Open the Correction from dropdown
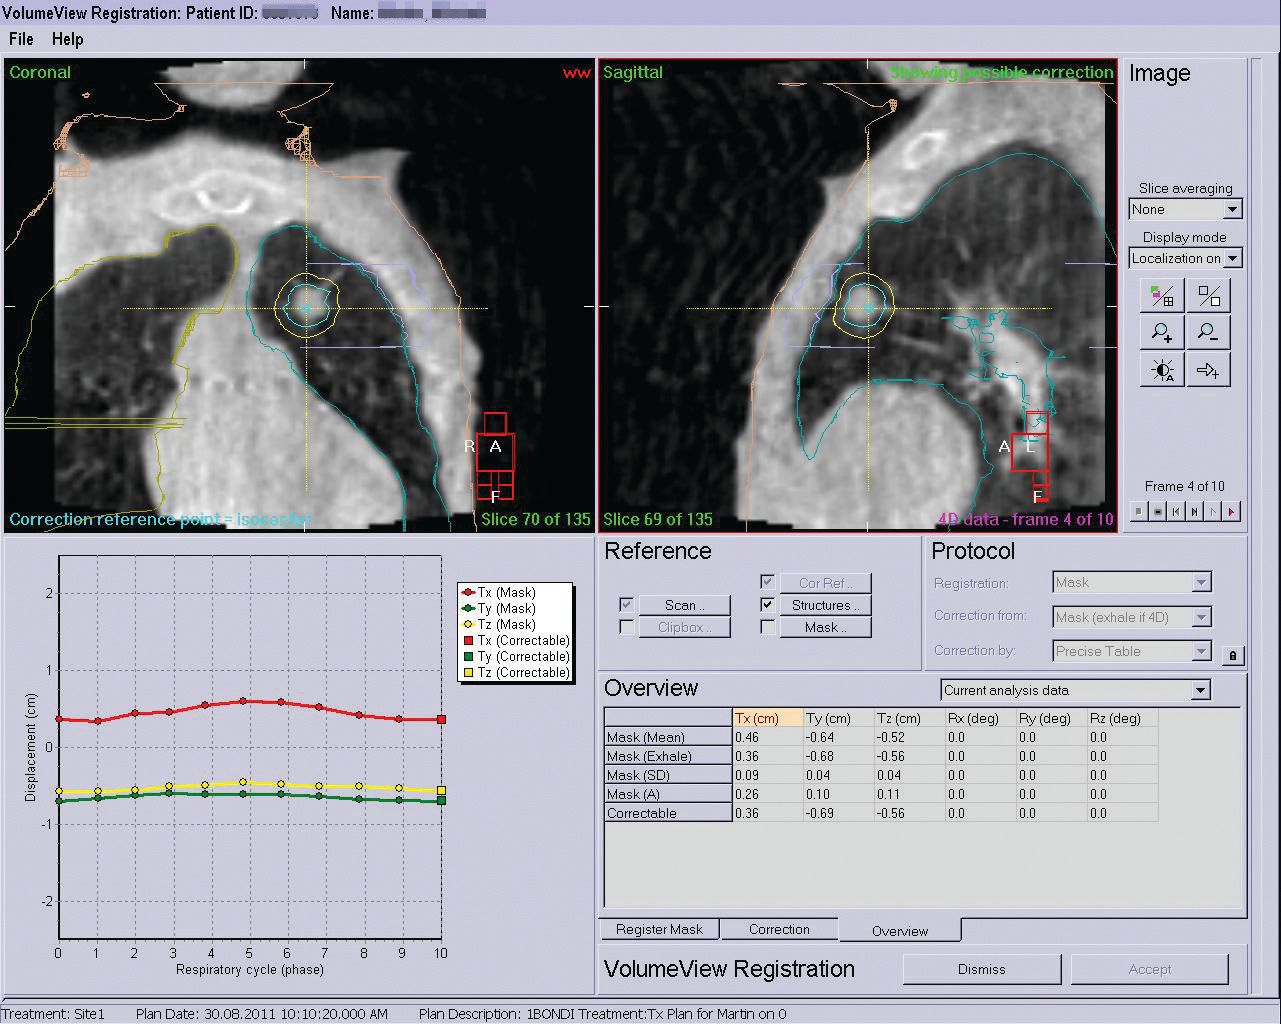 click(x=1202, y=617)
